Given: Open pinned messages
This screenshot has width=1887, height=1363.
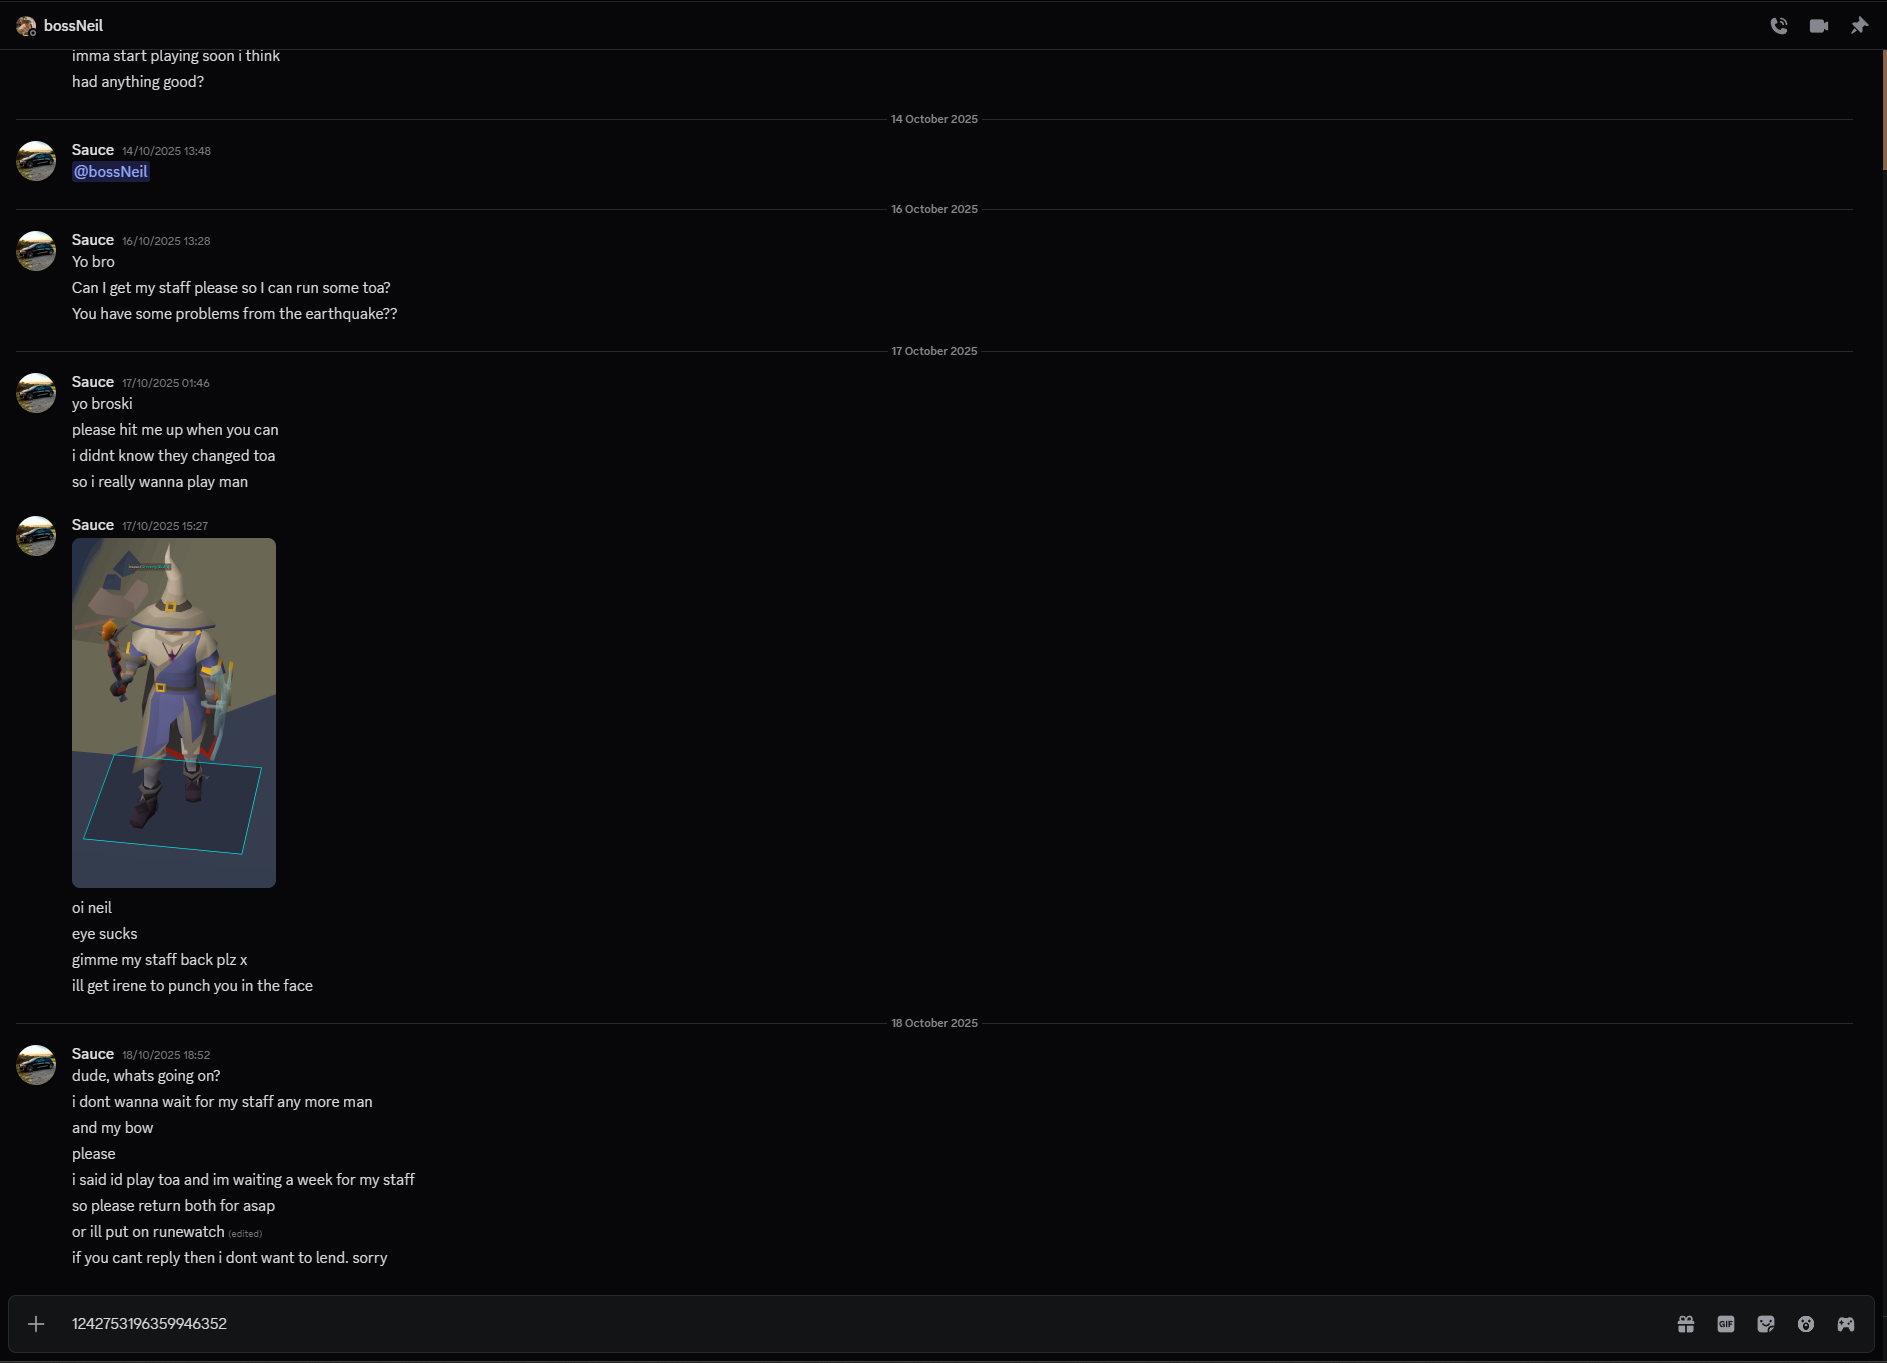Looking at the screenshot, I should coord(1858,26).
